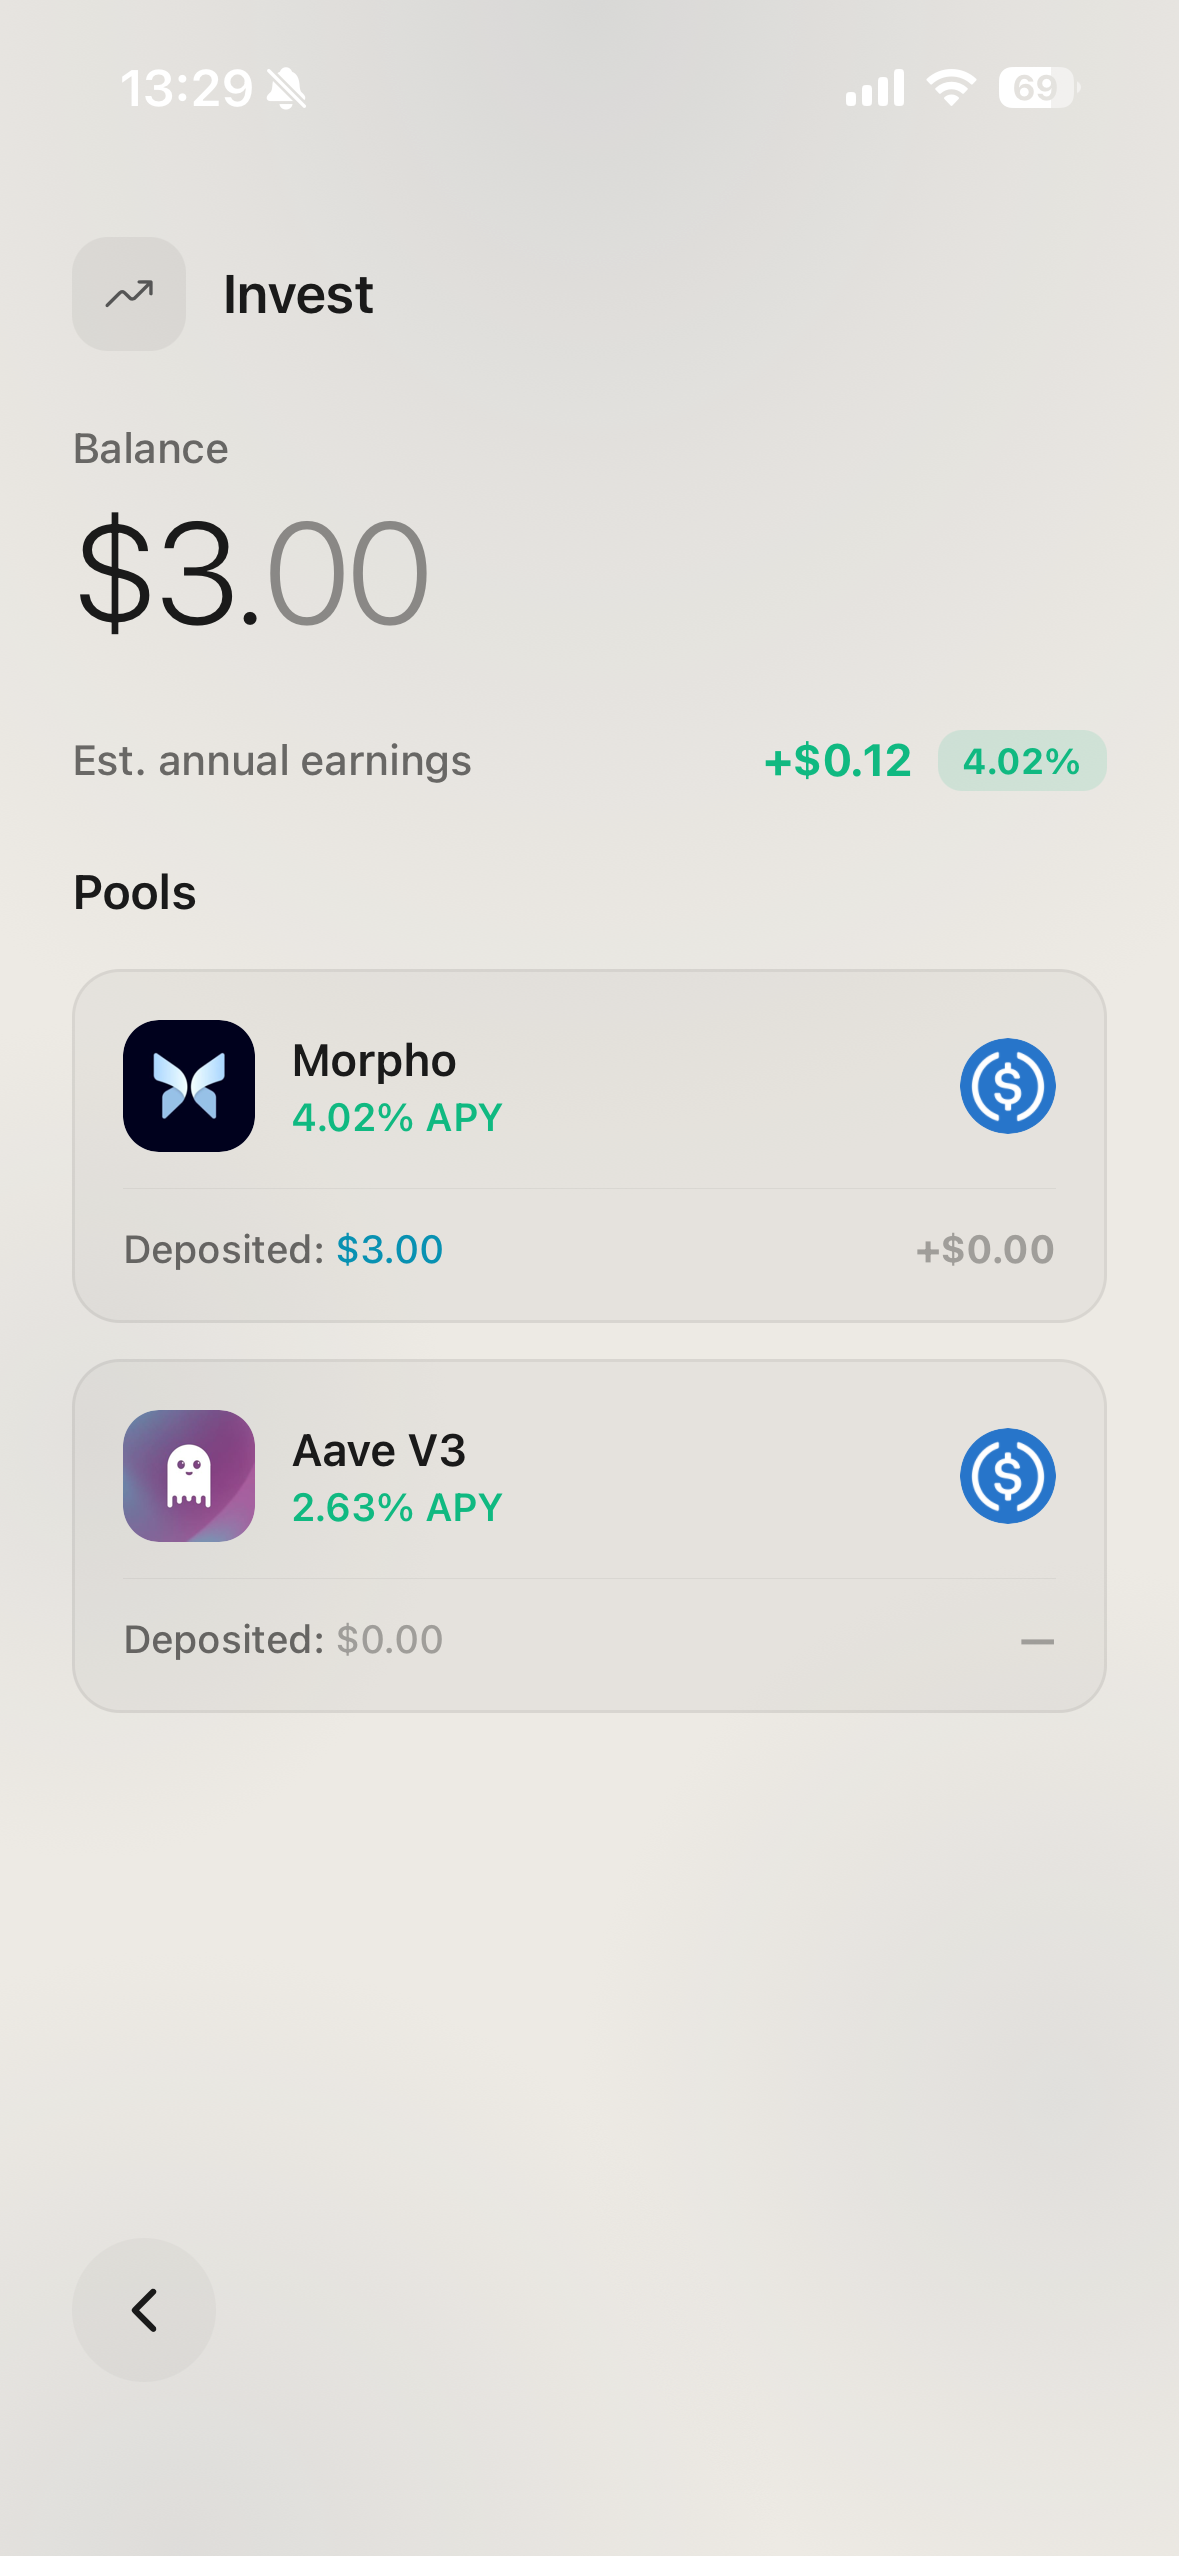Click the +$0.12 estimated annual earnings
Screen dimensions: 1179x2556
click(838, 761)
